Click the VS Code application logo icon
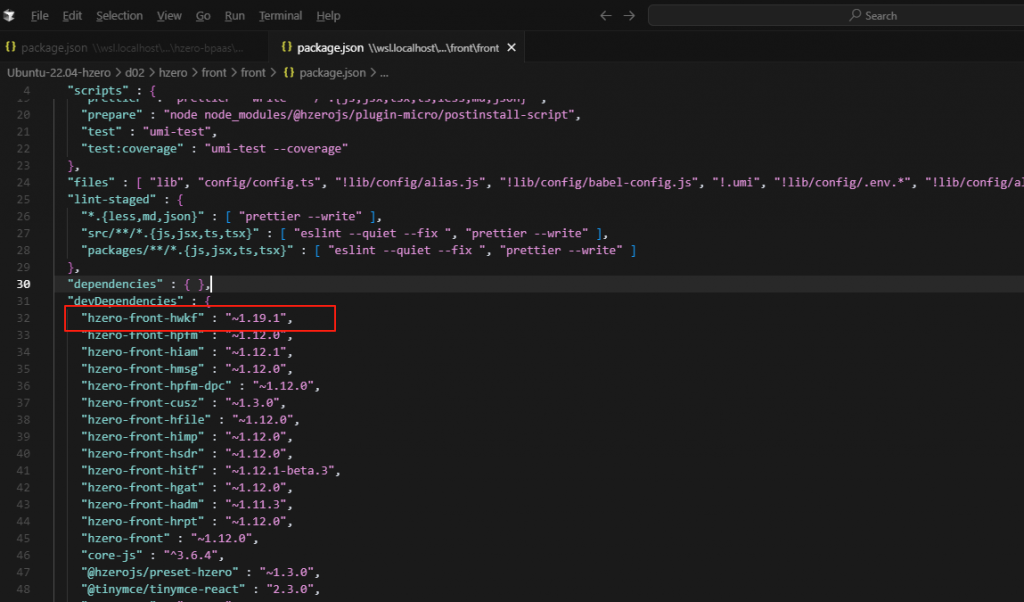1024x602 pixels. [x=9, y=16]
